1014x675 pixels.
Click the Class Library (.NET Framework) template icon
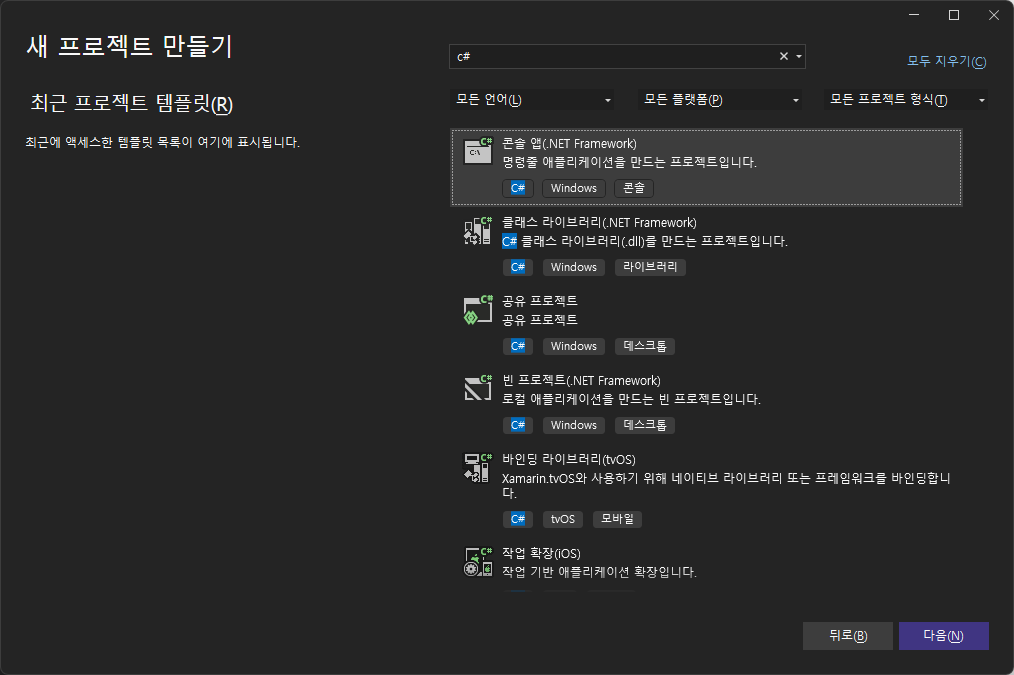[x=478, y=230]
